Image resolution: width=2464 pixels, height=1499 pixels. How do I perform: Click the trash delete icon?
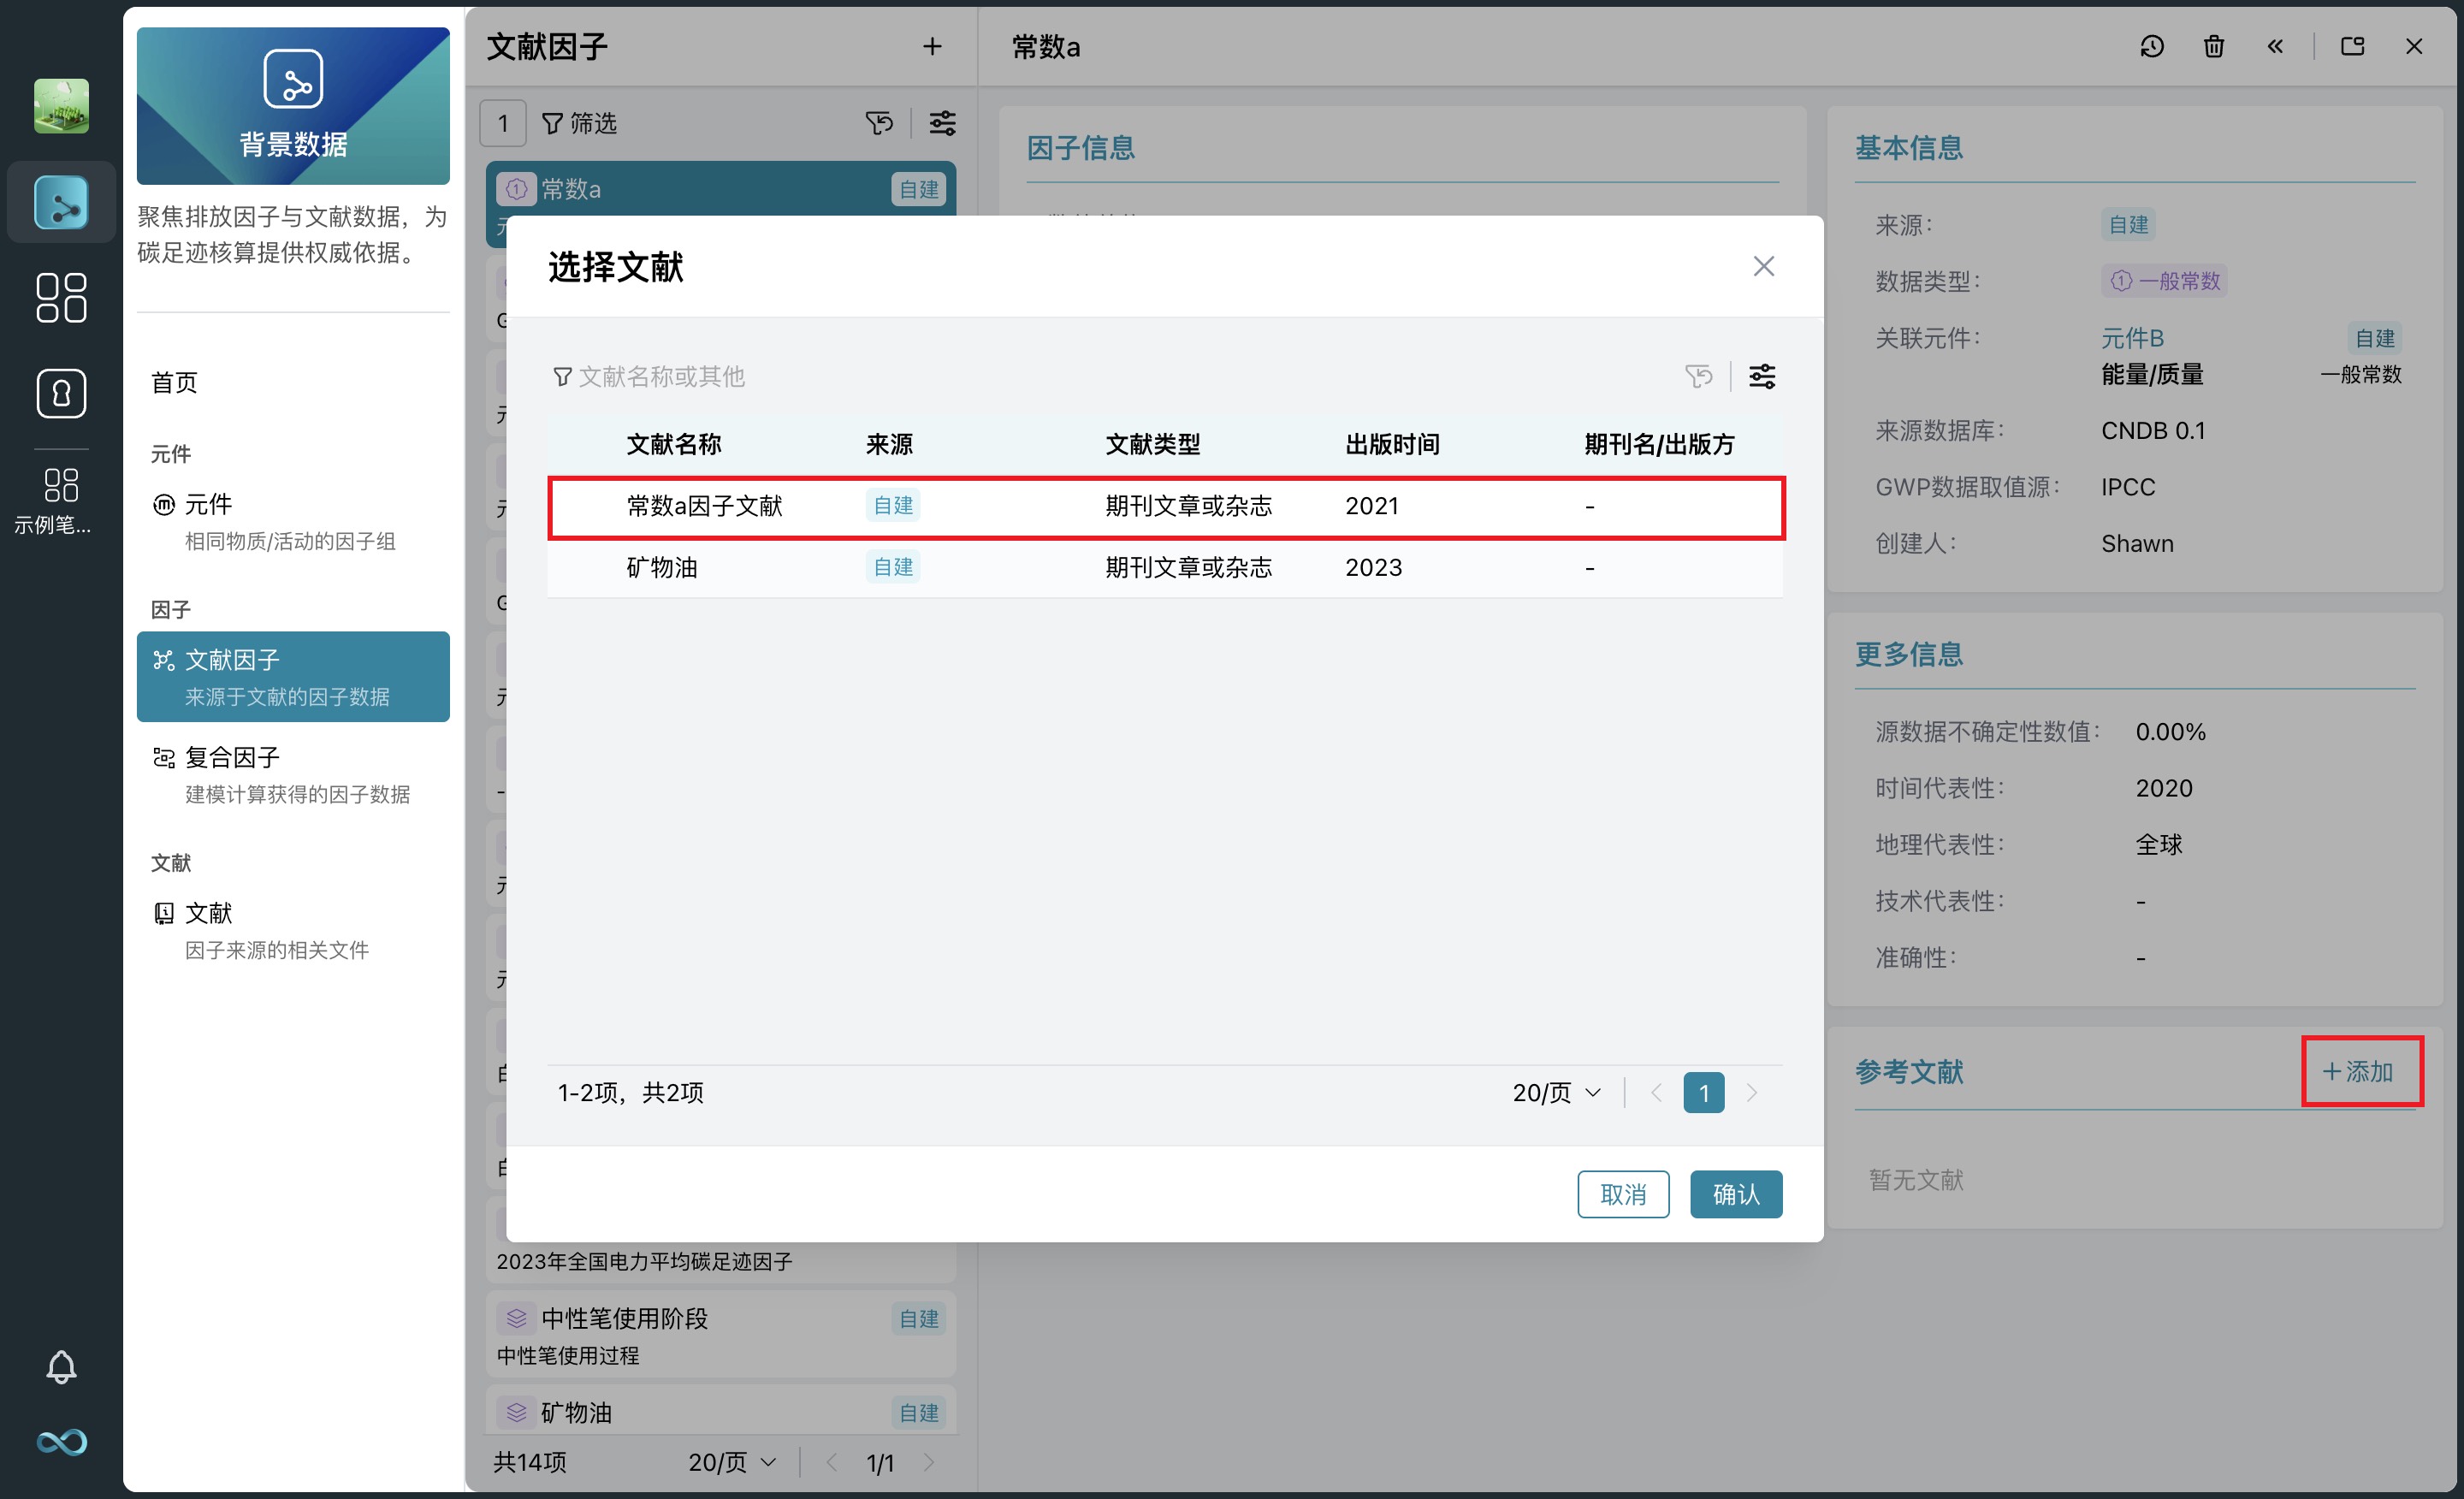(2213, 46)
